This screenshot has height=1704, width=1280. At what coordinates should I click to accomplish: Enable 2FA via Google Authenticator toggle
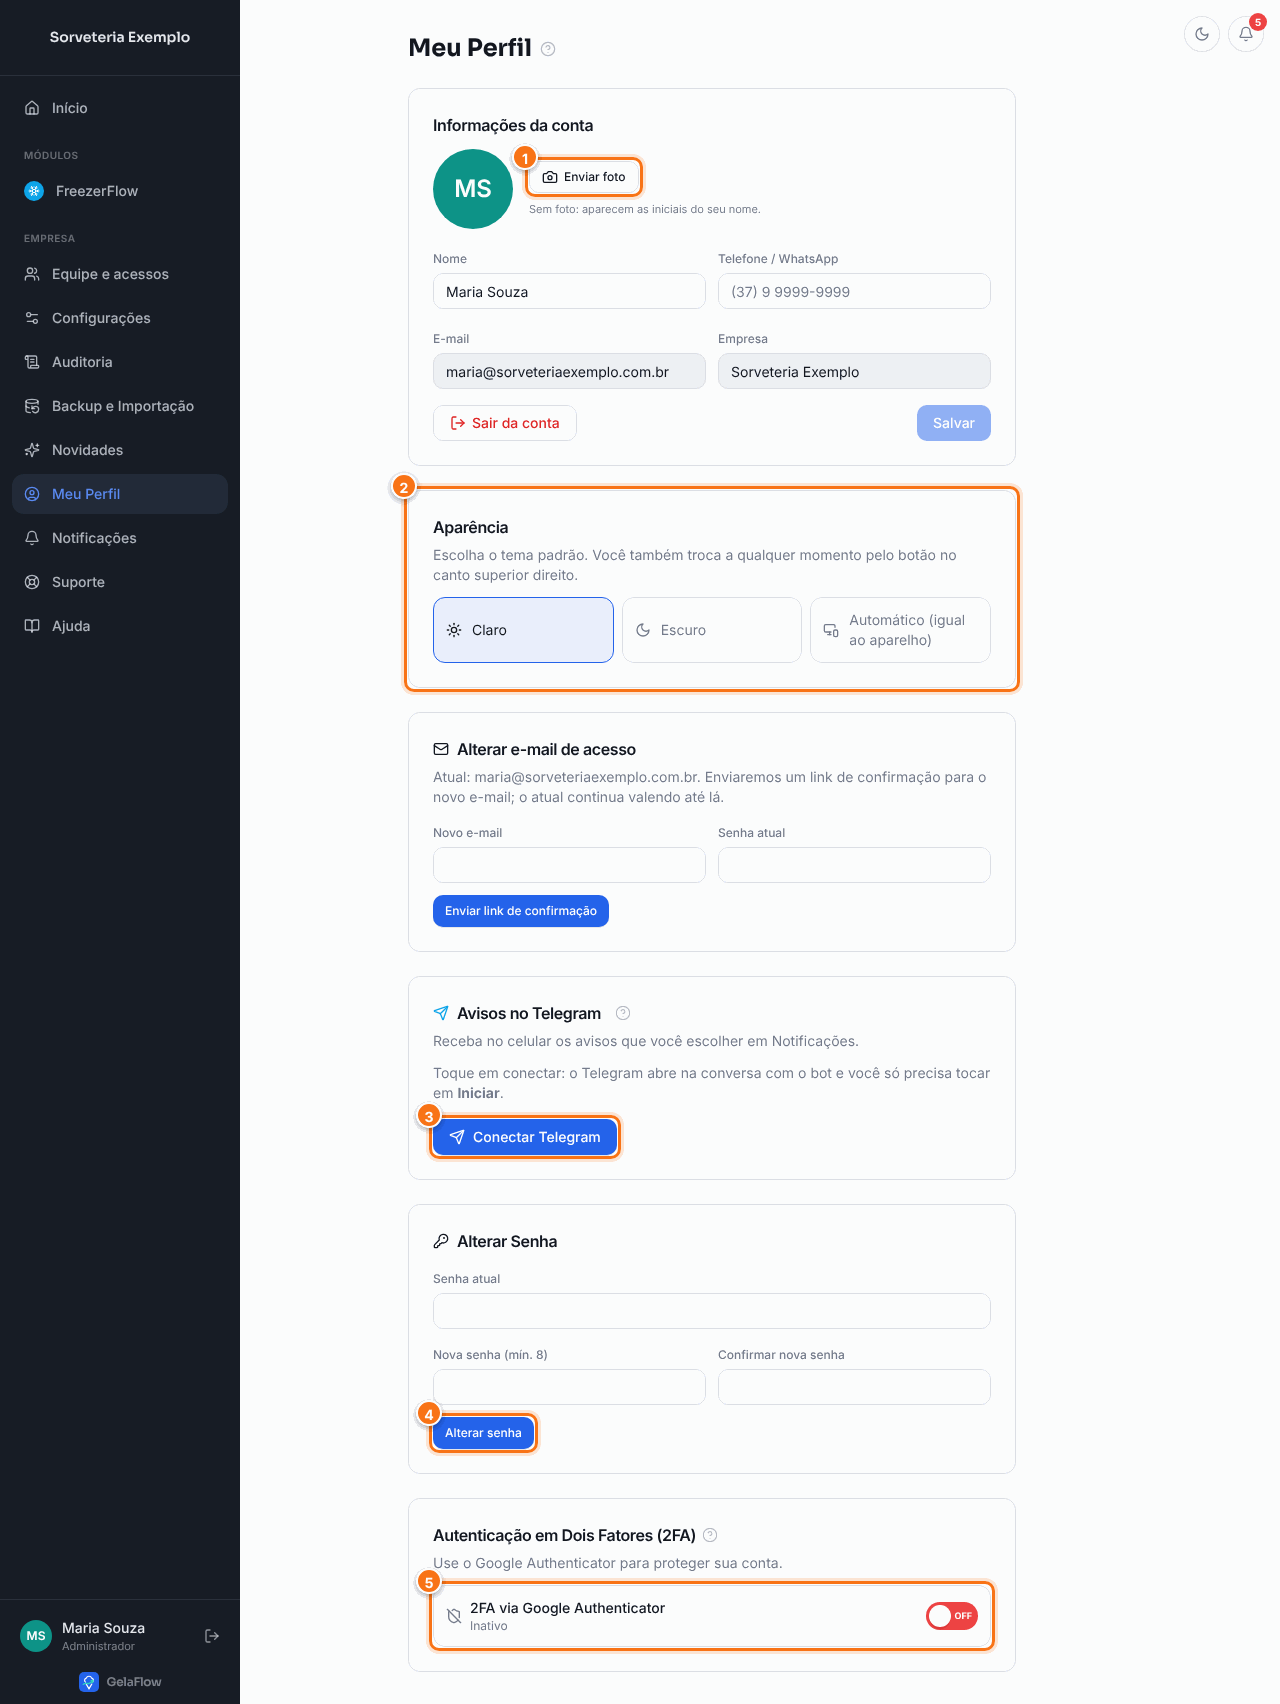952,1616
